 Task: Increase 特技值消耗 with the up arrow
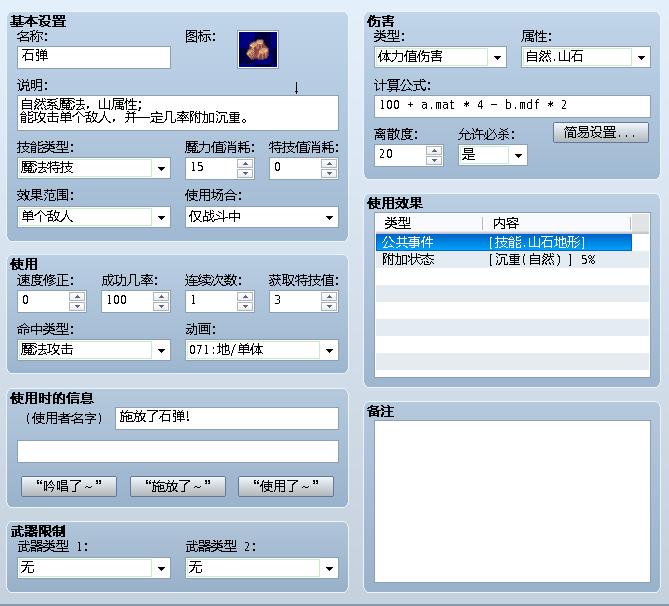tap(329, 163)
